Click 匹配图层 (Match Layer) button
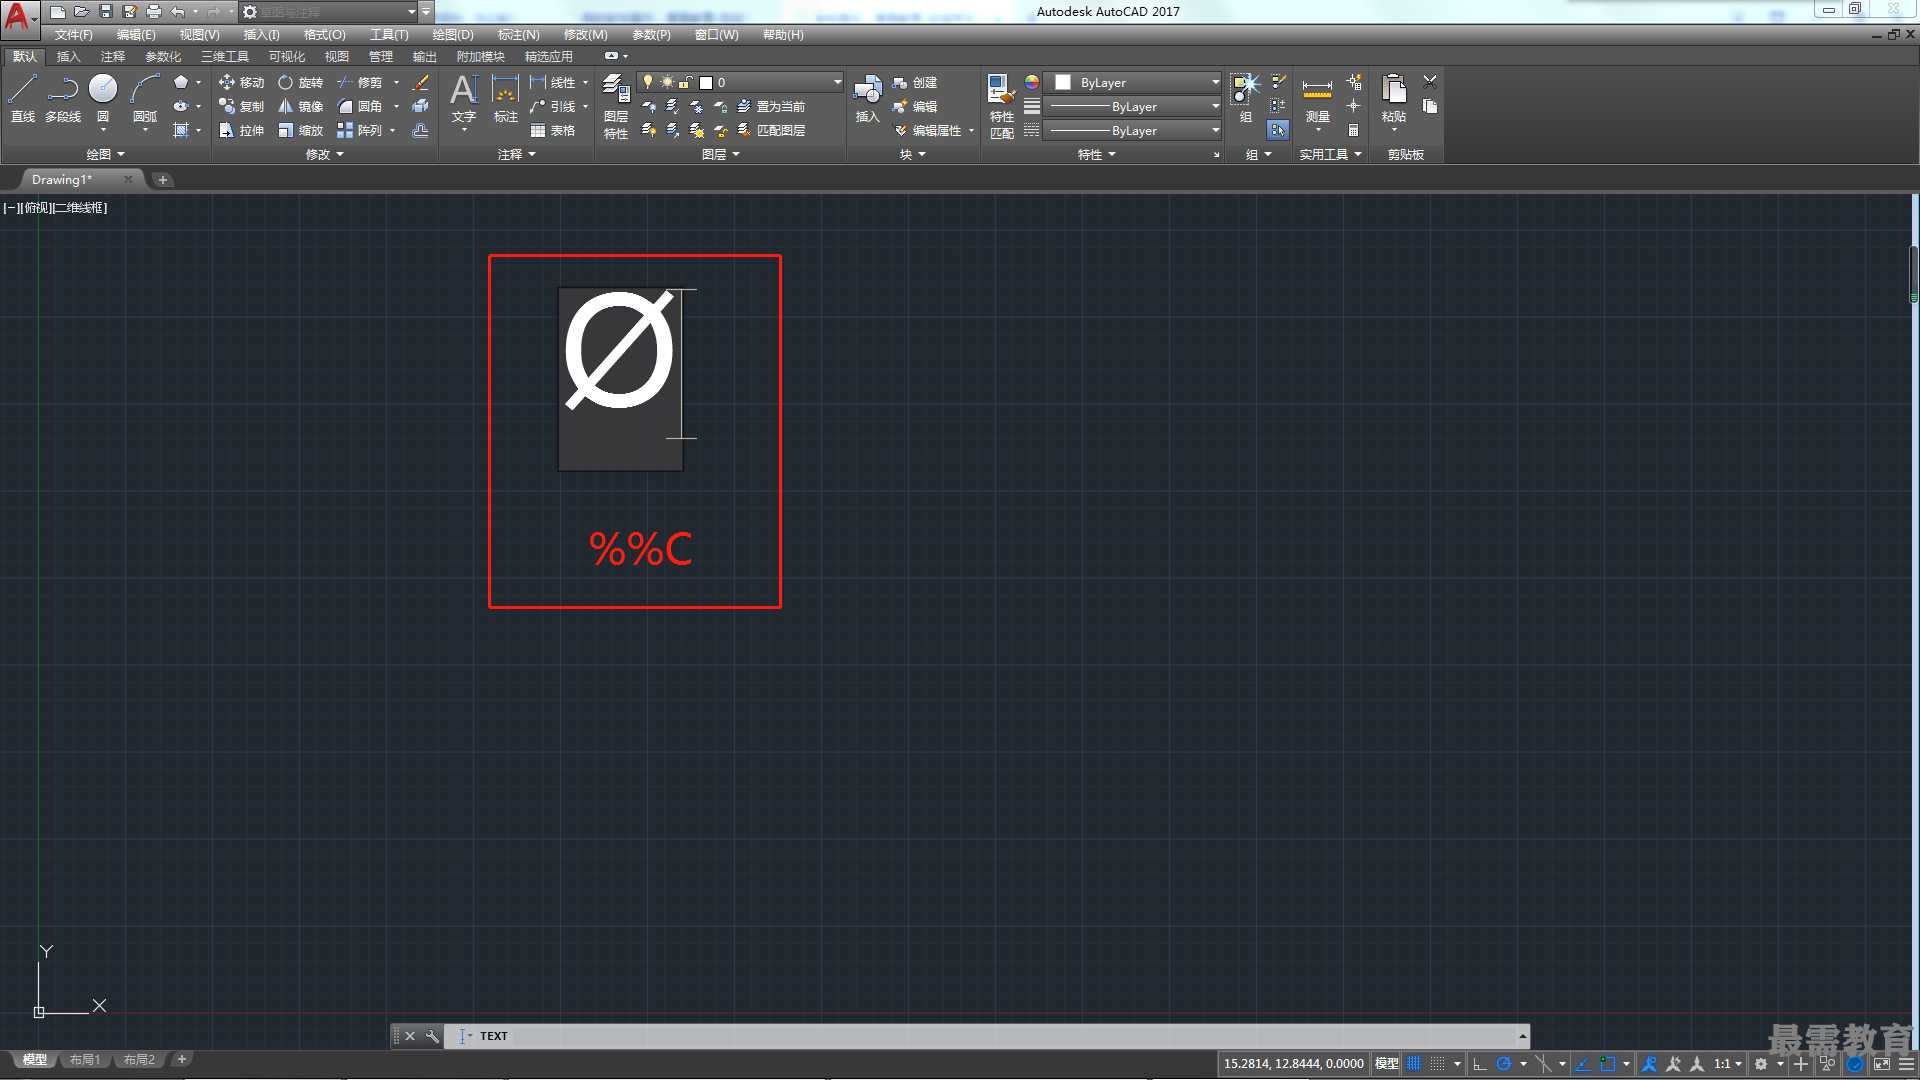The image size is (1920, 1080). pos(771,131)
